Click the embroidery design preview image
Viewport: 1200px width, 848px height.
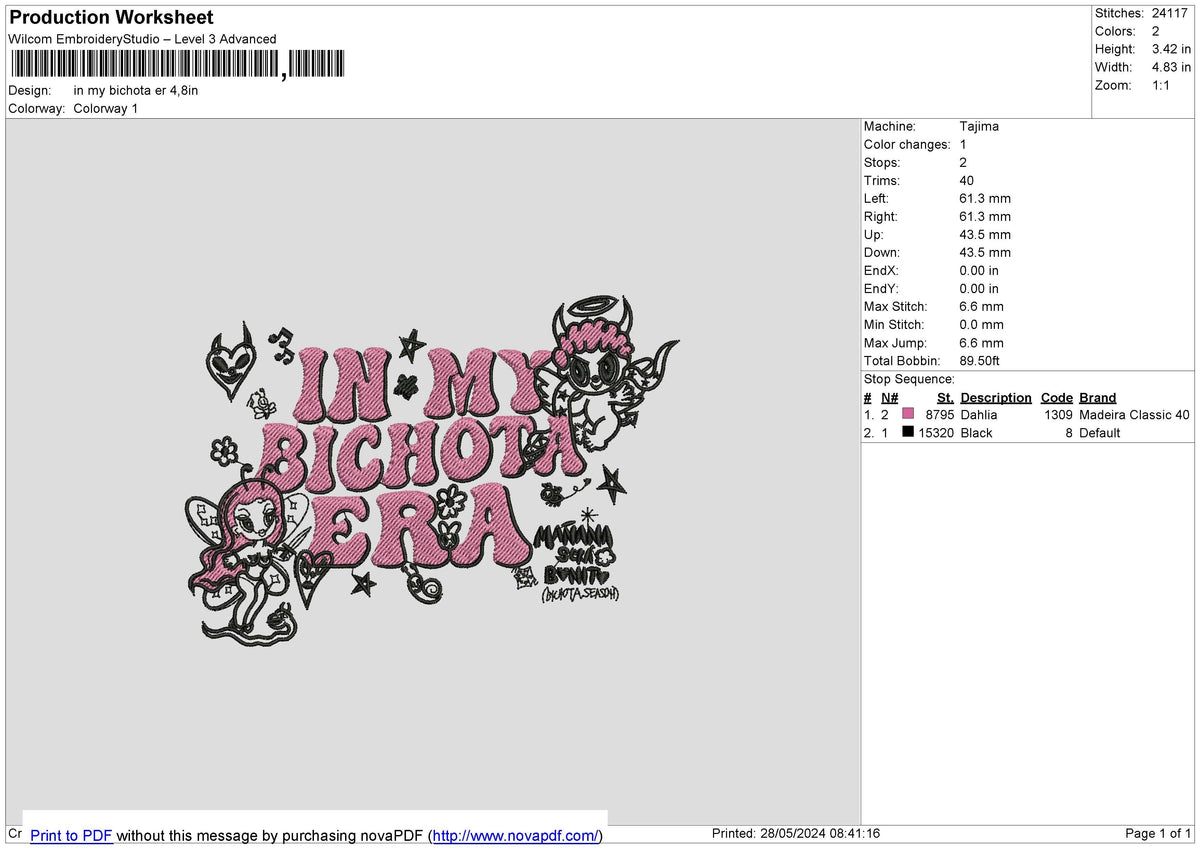pyautogui.click(x=432, y=470)
